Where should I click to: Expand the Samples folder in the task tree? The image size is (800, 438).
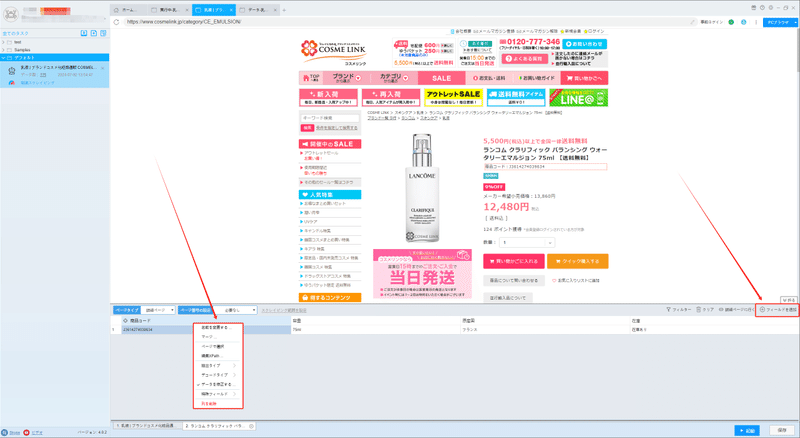3,50
